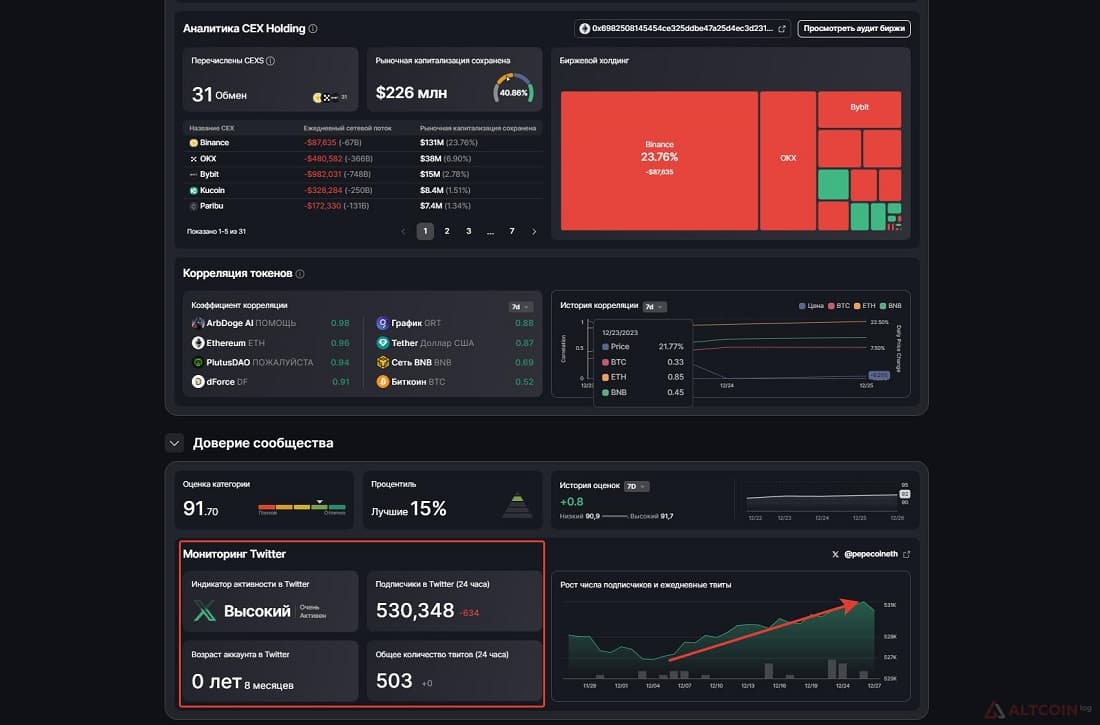Click the pagination ellipsis between 3 and 7
Screen dimensions: 1100x725
(490, 232)
